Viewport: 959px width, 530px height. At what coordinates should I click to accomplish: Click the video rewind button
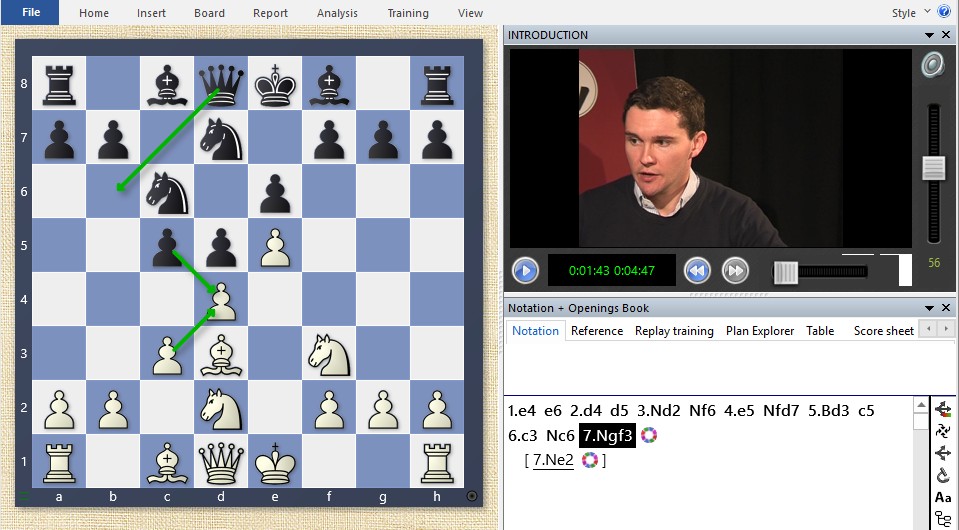(x=697, y=270)
